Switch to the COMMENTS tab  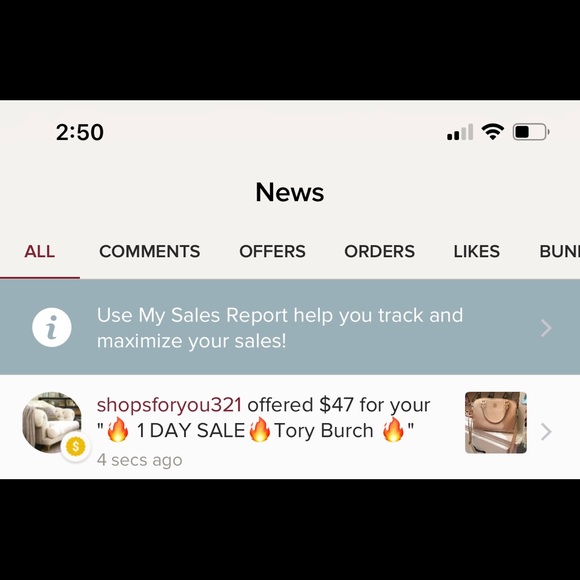click(x=149, y=252)
